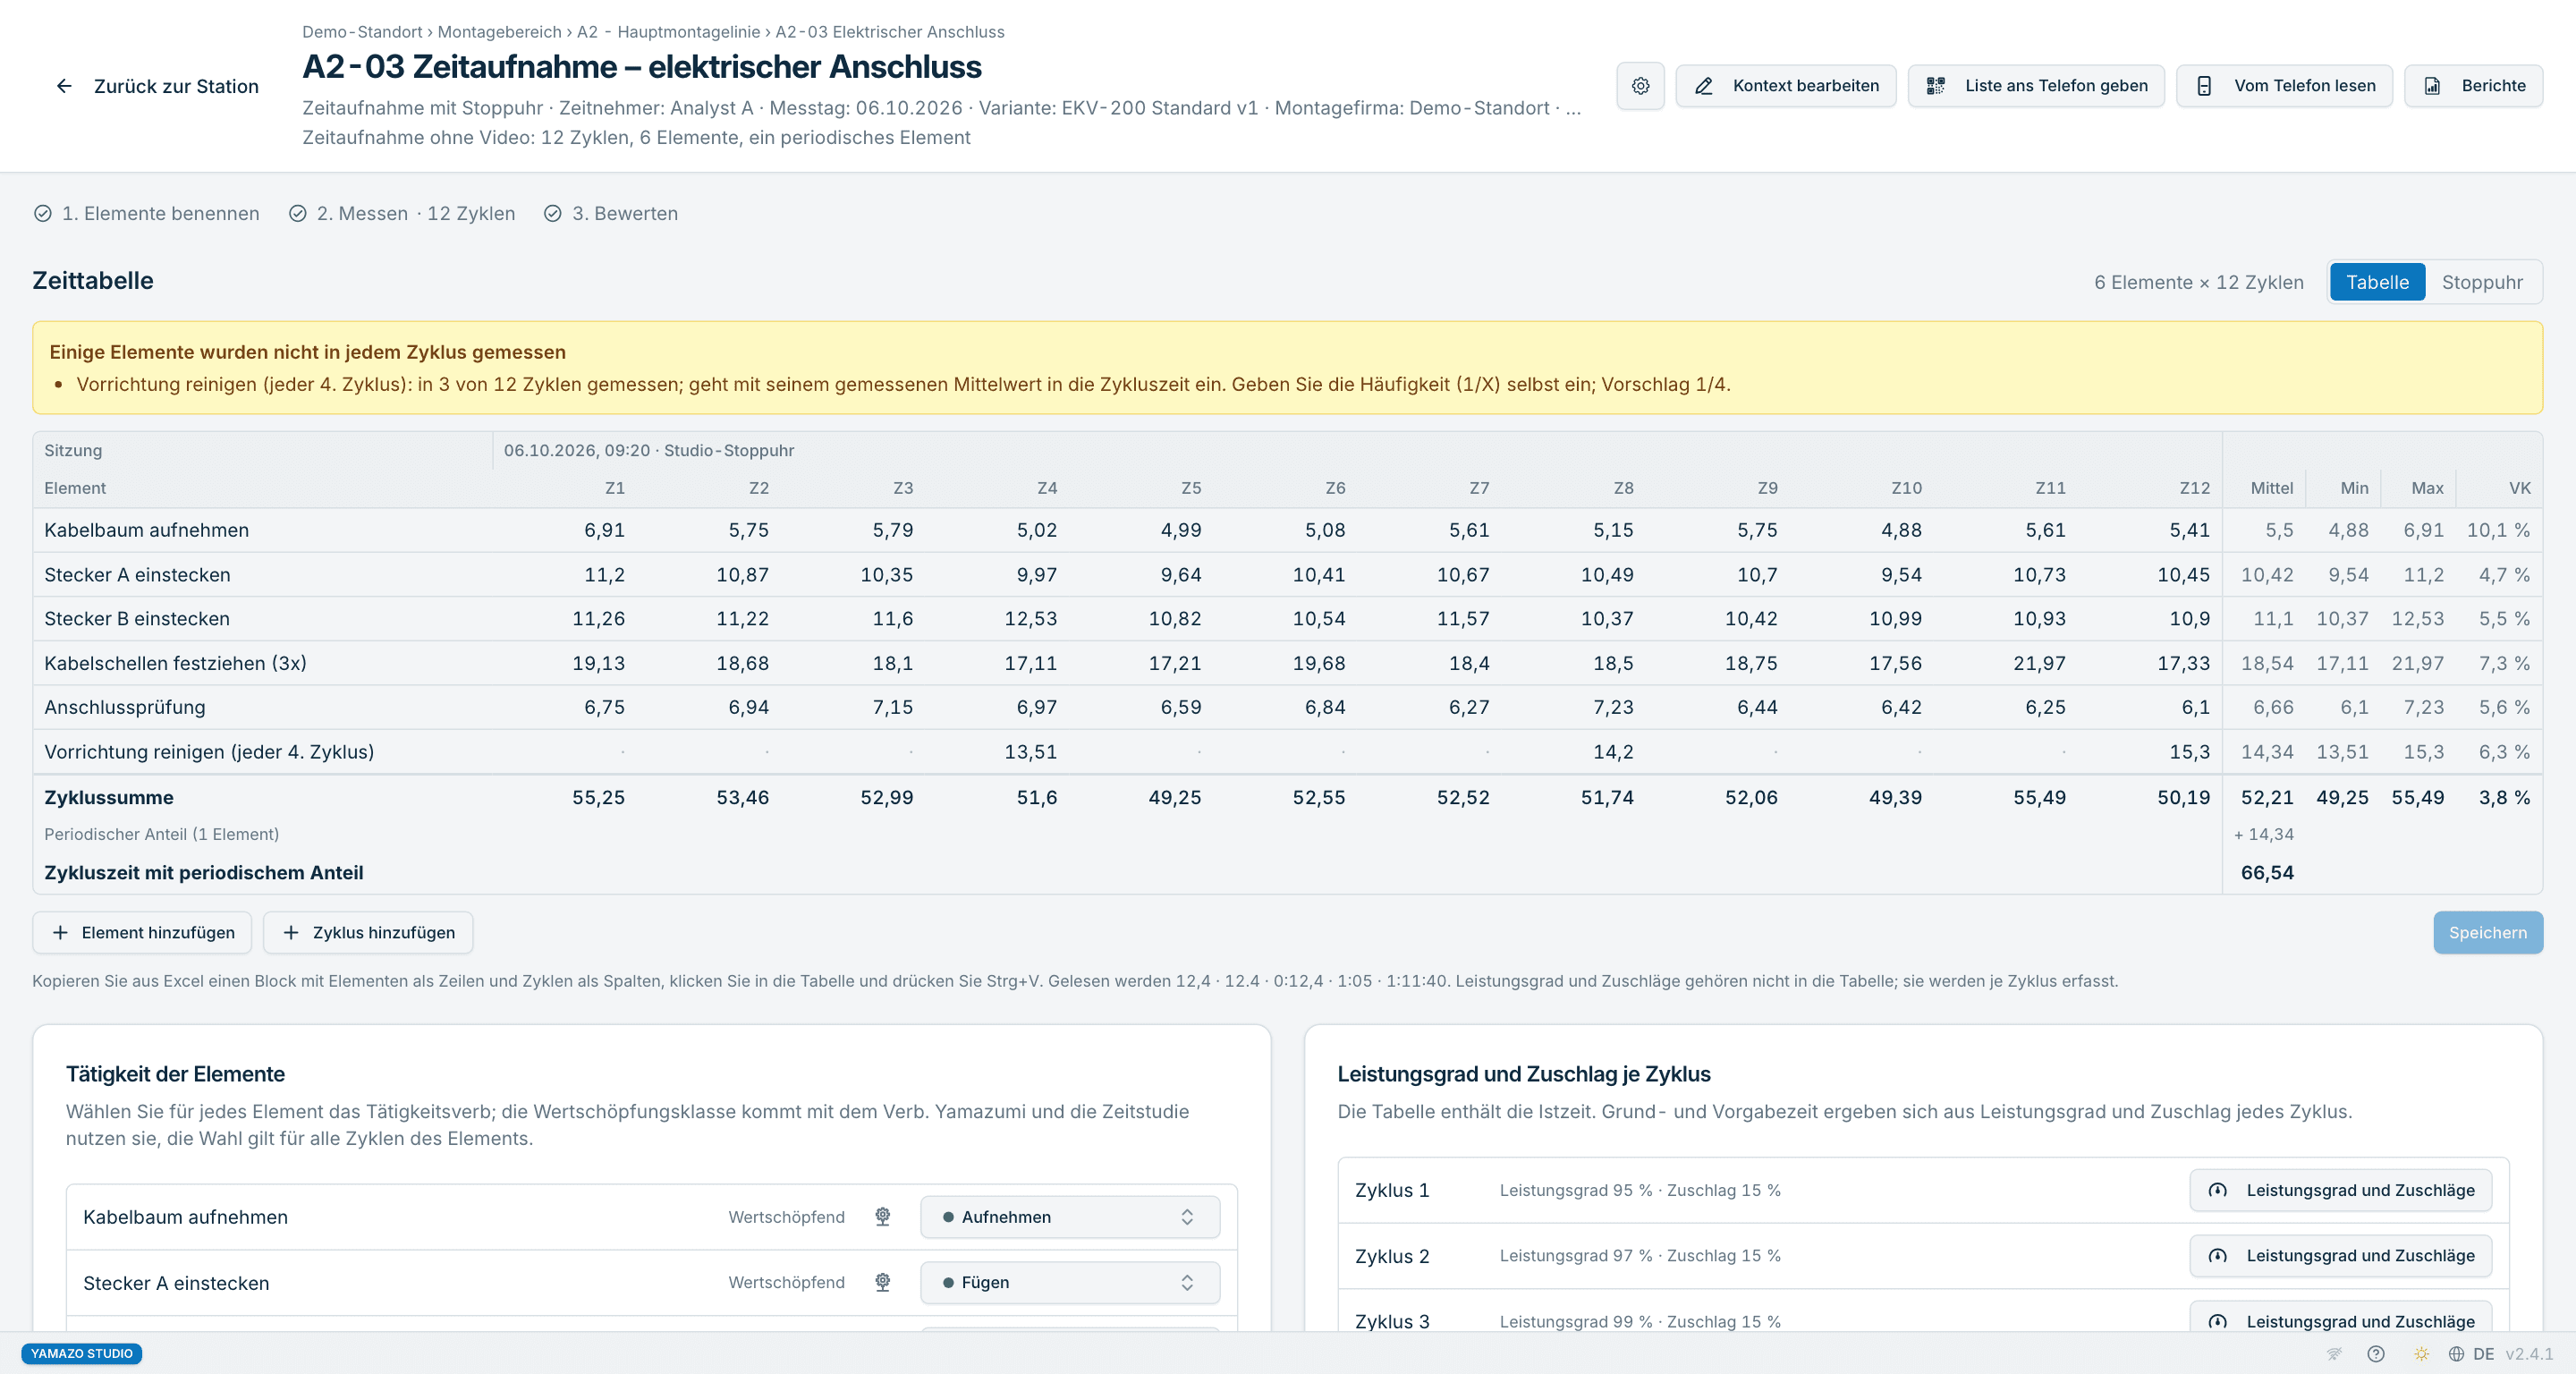This screenshot has width=2576, height=1374.
Task: Click the report document icon on Berichte
Action: [x=2432, y=86]
